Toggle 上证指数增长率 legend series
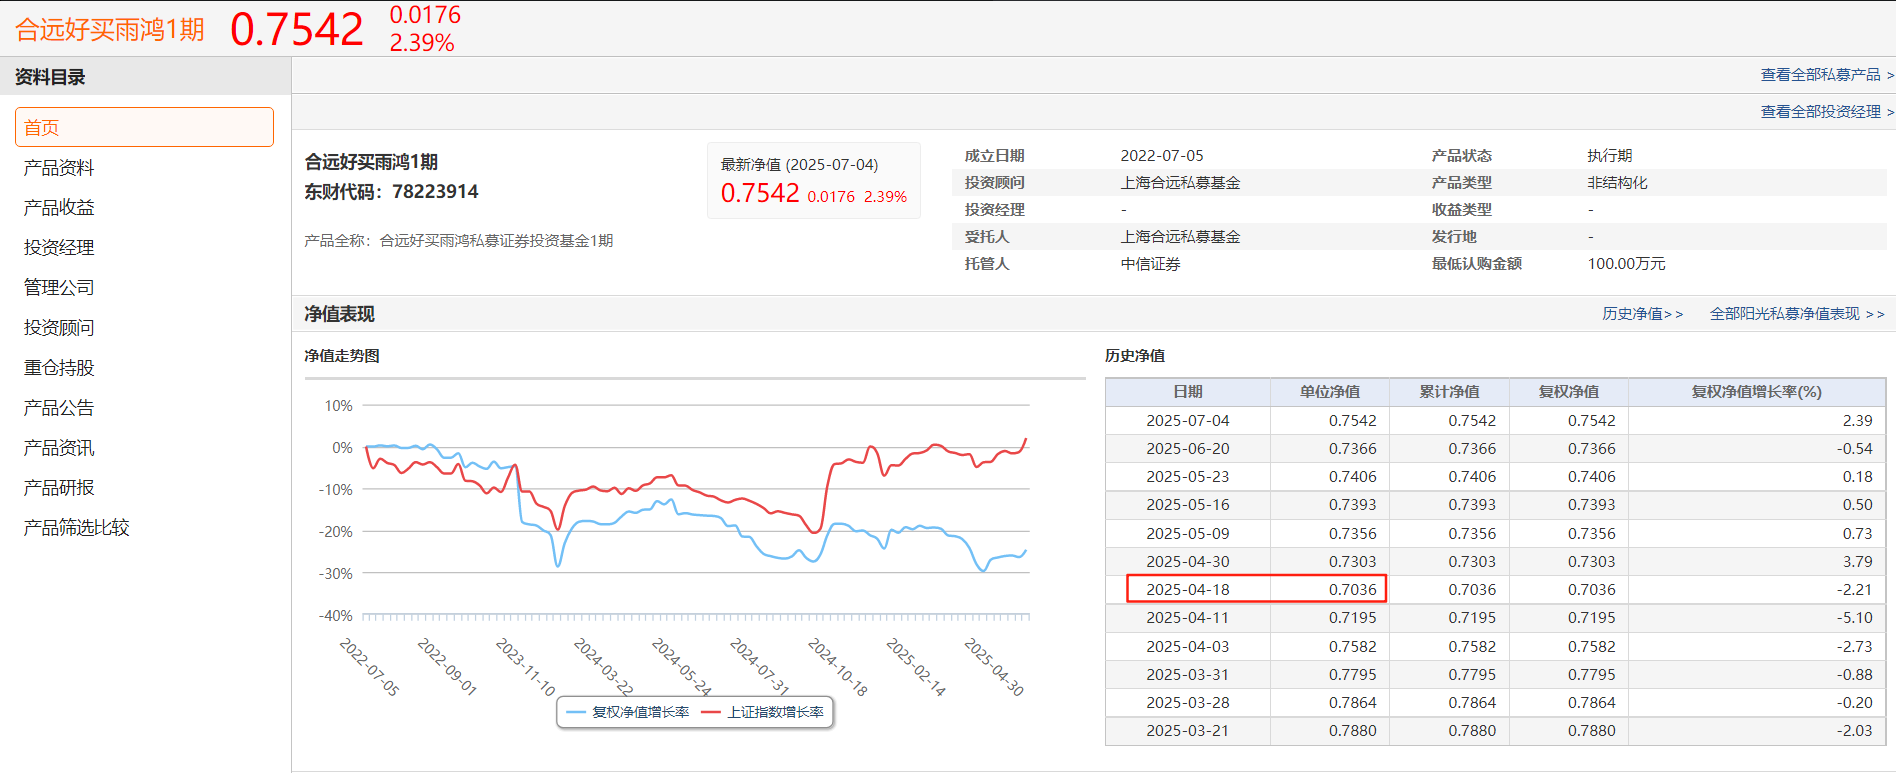 (763, 712)
